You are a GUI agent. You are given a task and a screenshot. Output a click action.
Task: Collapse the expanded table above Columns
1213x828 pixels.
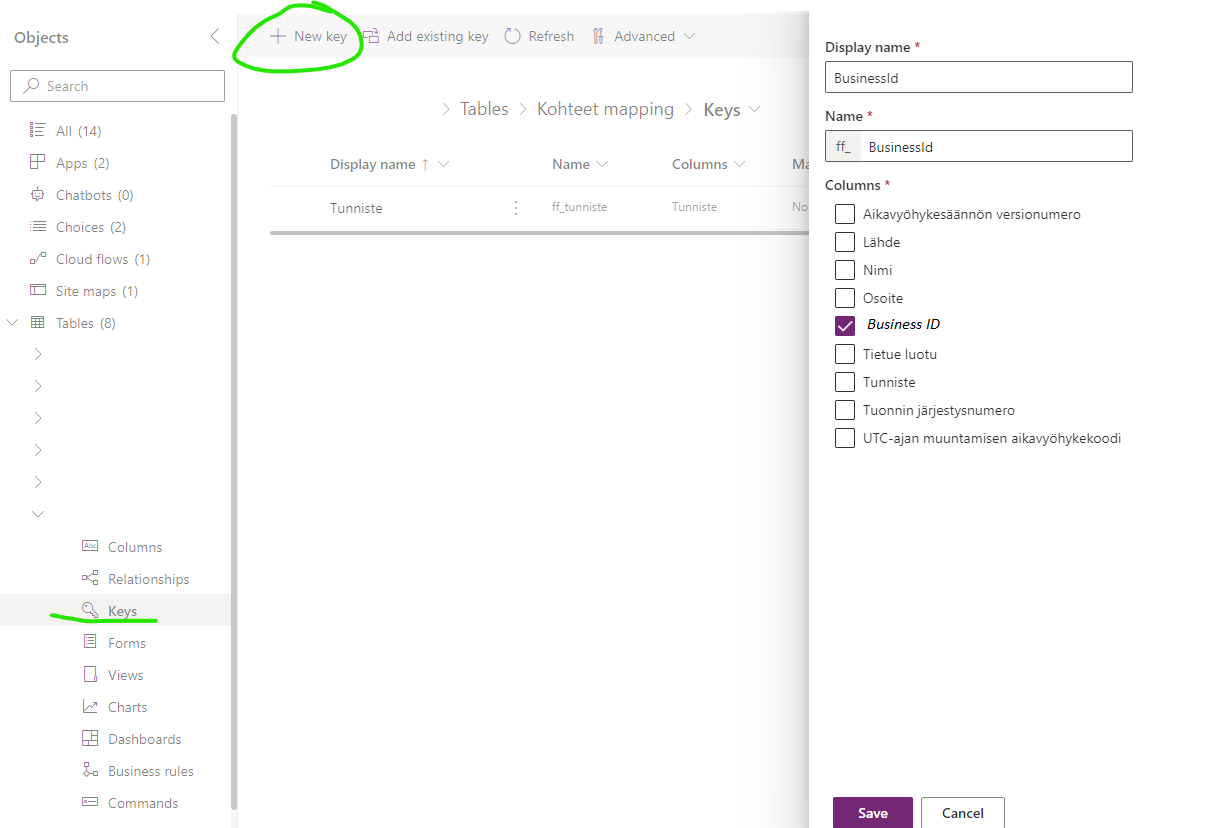coord(38,514)
